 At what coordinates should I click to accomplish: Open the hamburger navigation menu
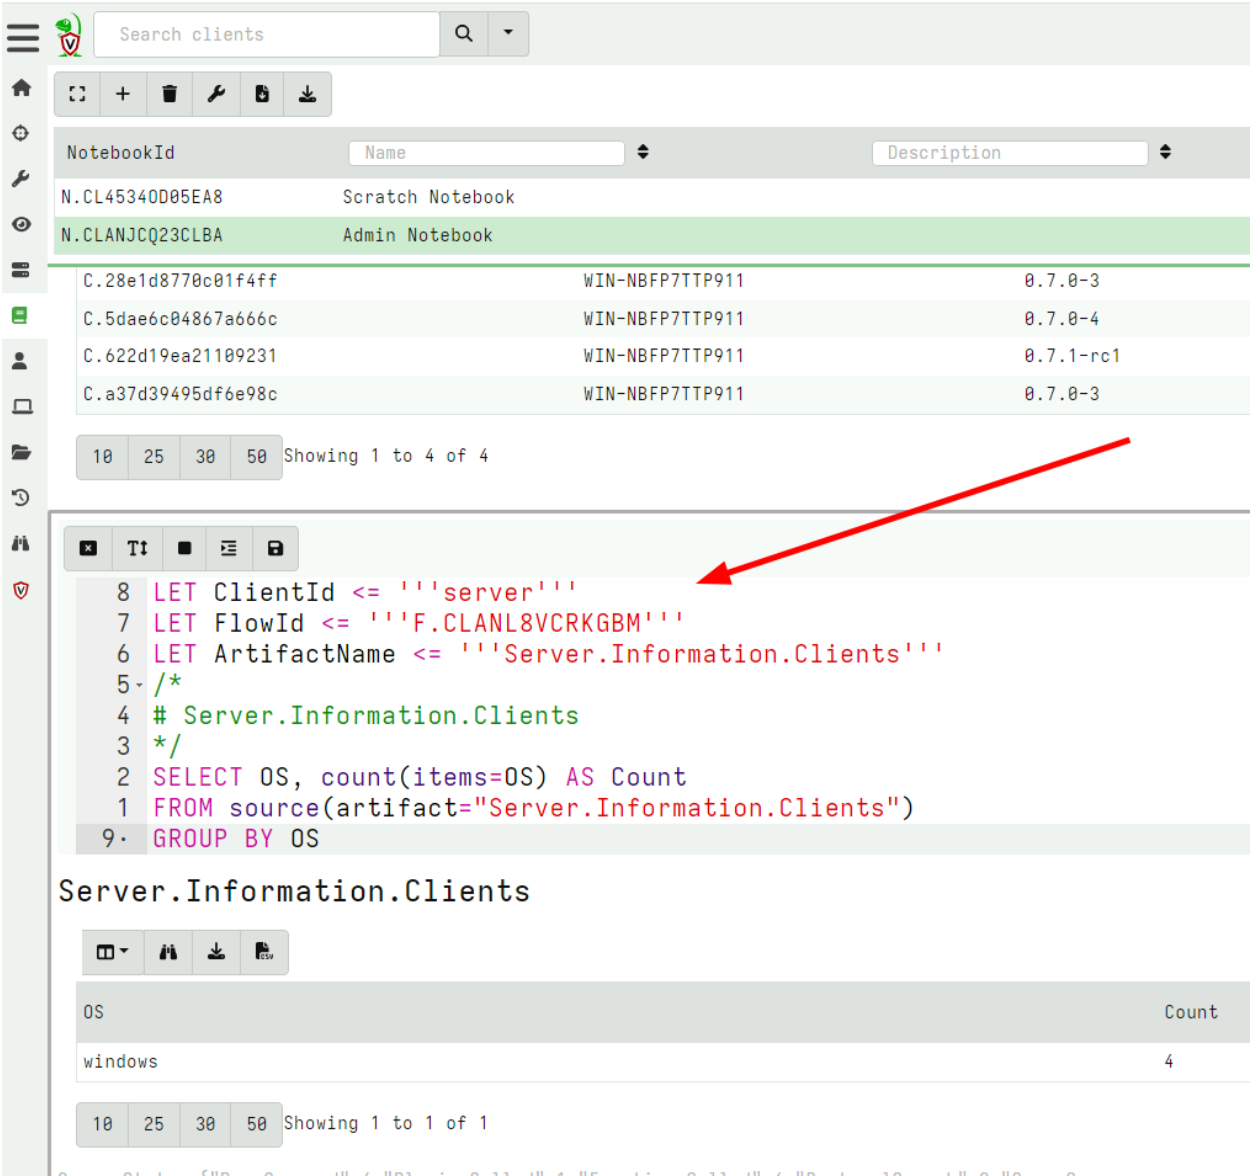point(23,37)
